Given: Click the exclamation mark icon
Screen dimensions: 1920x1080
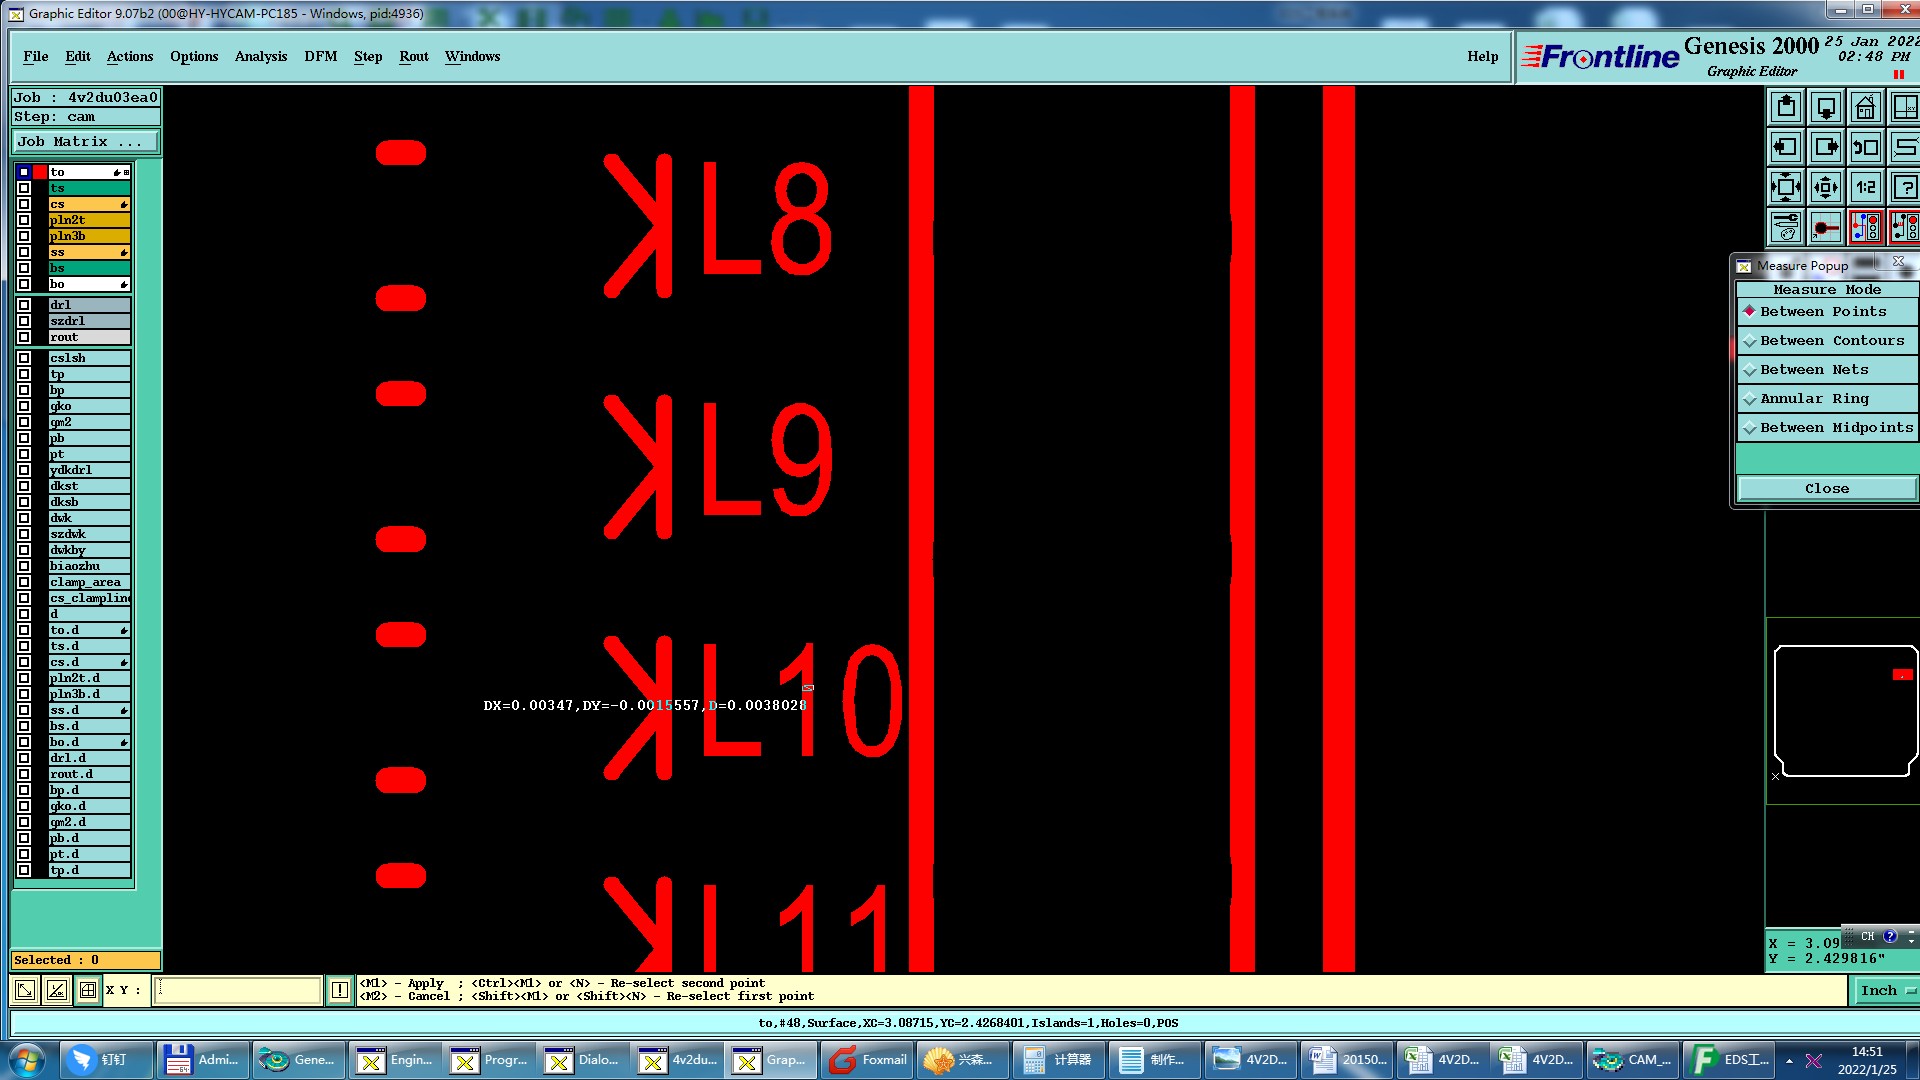Looking at the screenshot, I should tap(340, 990).
